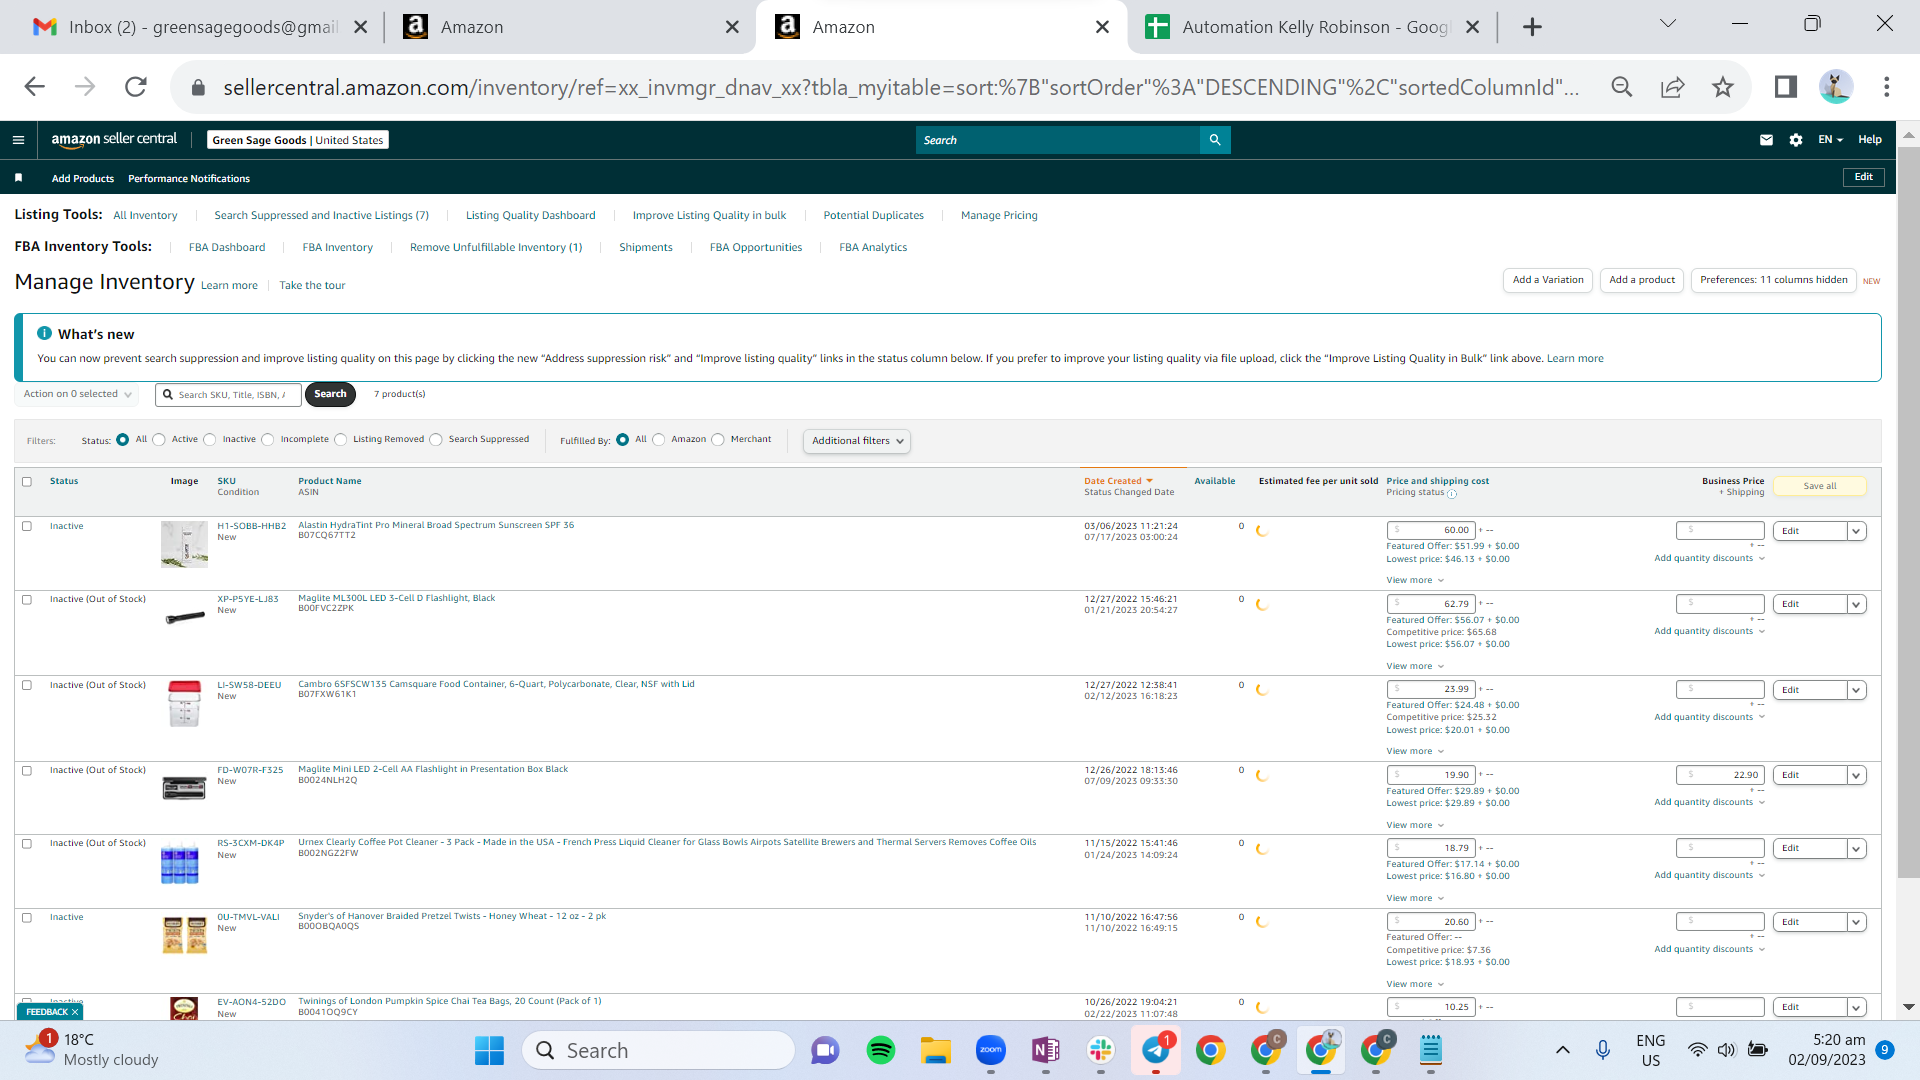Image resolution: width=1920 pixels, height=1080 pixels.
Task: Expand Edit dropdown arrow for Maglite ML300L row
Action: coord(1857,604)
